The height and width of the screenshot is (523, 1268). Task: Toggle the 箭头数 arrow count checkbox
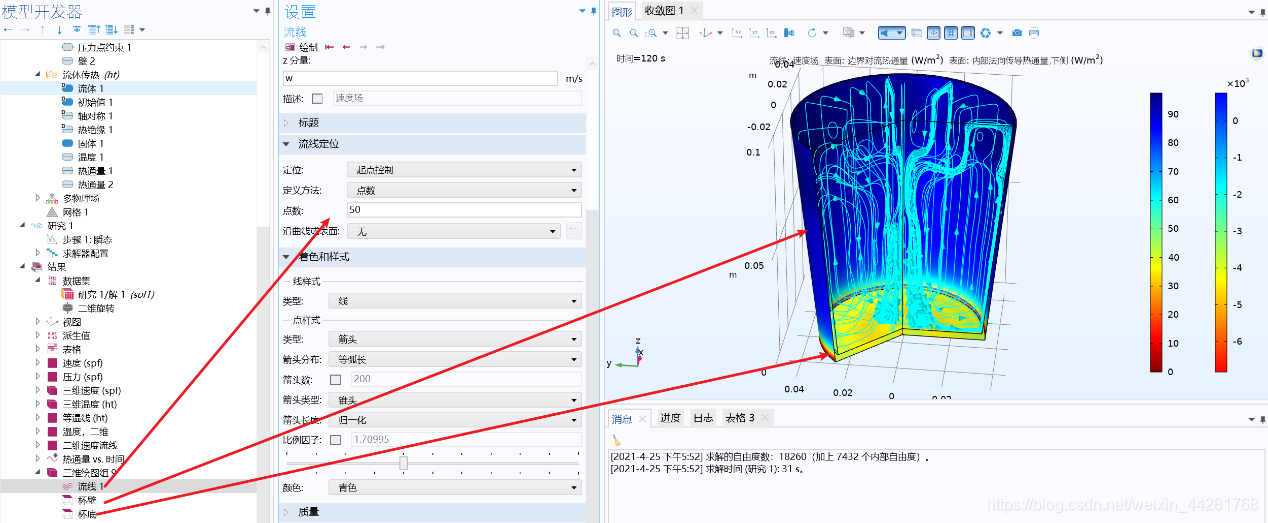point(335,379)
